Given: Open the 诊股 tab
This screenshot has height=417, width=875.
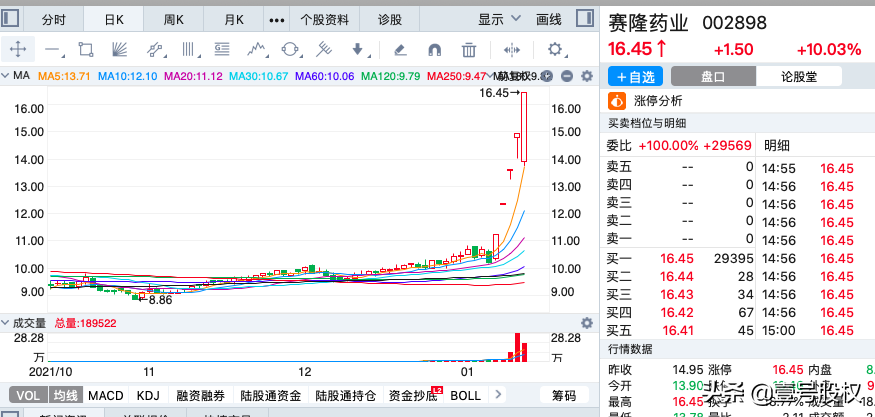Looking at the screenshot, I should (x=390, y=20).
